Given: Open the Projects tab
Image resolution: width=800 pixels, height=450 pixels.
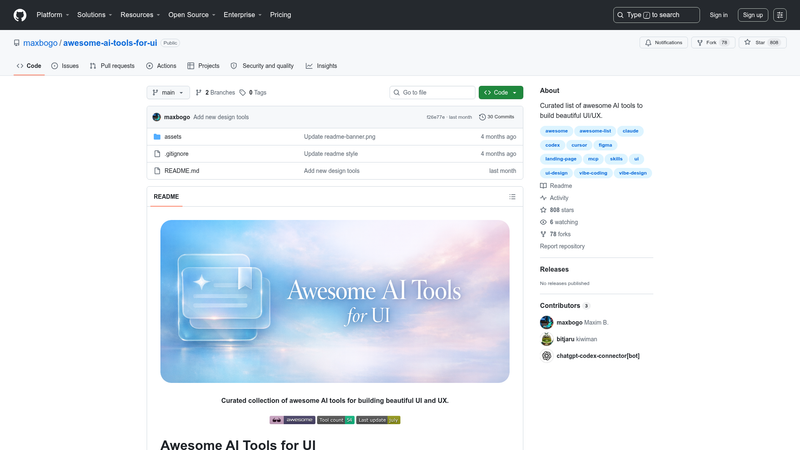Looking at the screenshot, I should coord(203,66).
